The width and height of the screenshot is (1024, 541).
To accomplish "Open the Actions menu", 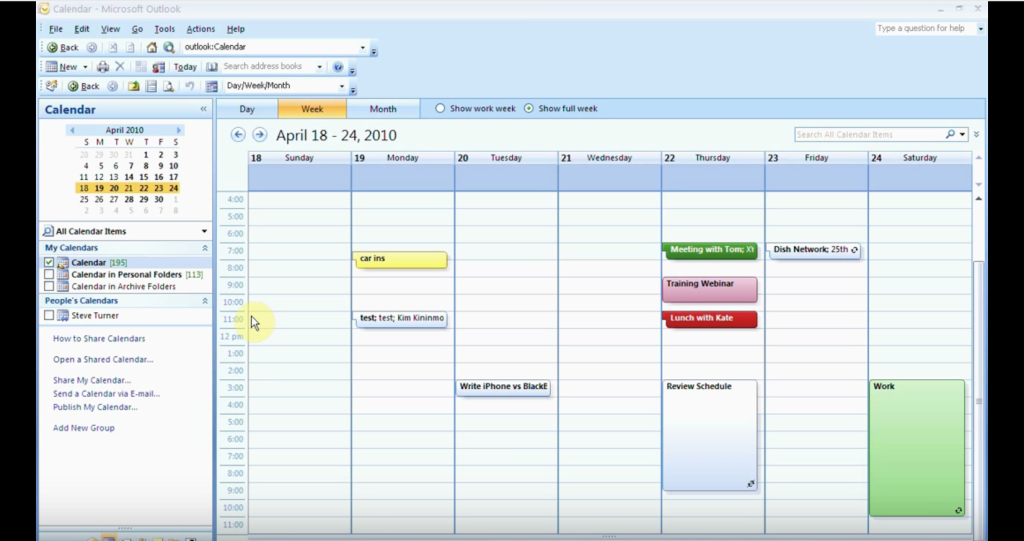I will pyautogui.click(x=200, y=29).
